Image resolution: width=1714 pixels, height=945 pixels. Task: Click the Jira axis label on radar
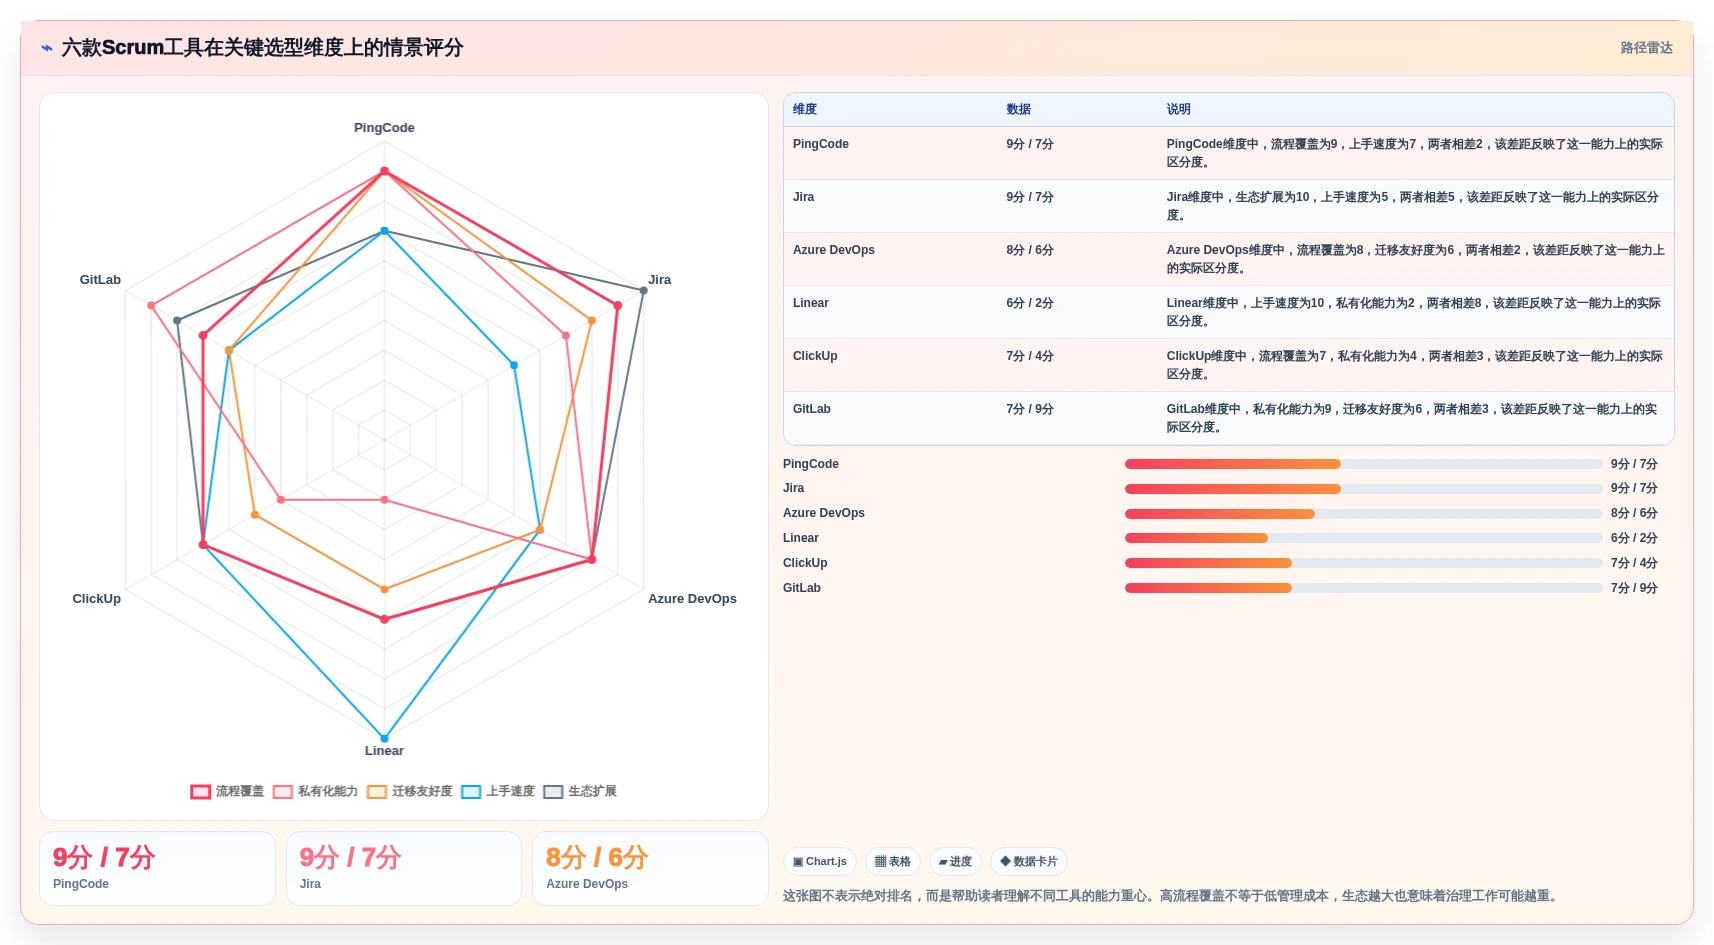point(659,280)
